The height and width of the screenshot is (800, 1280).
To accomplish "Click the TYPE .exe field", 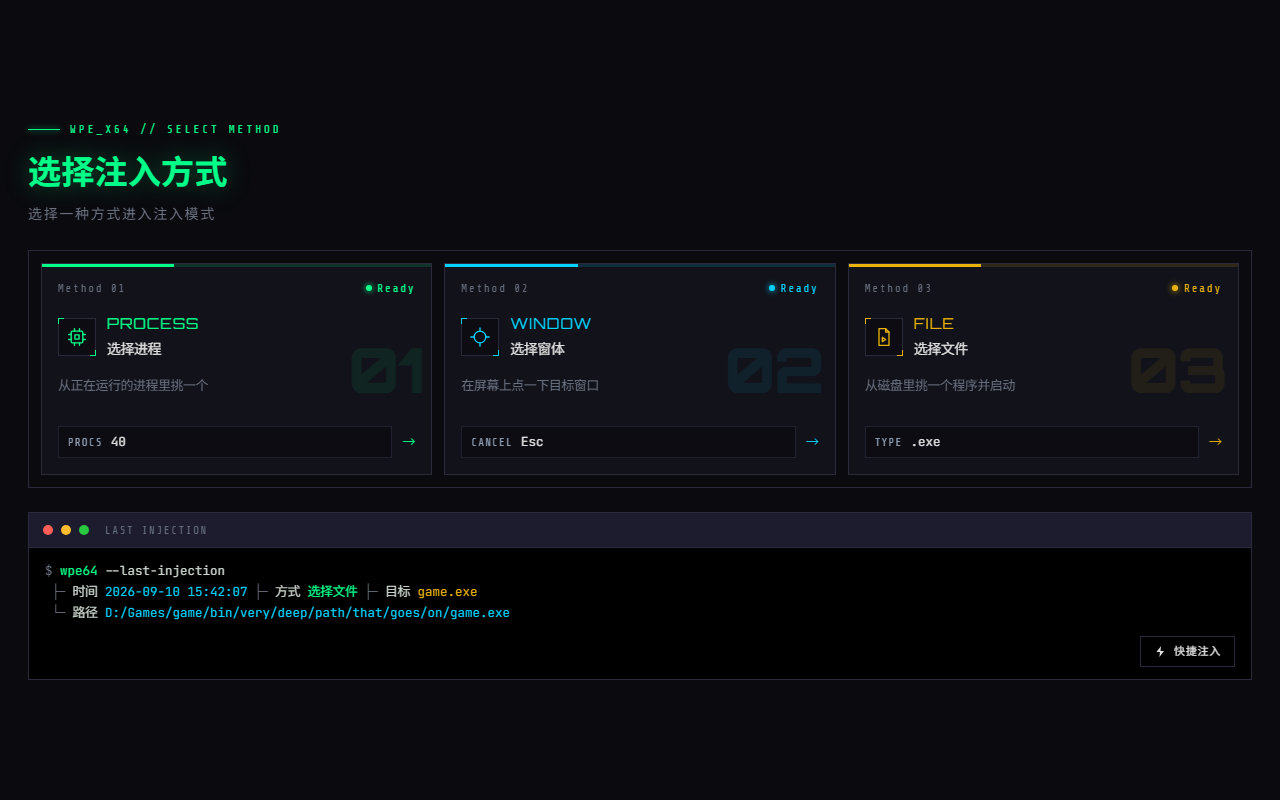I will click(1031, 442).
